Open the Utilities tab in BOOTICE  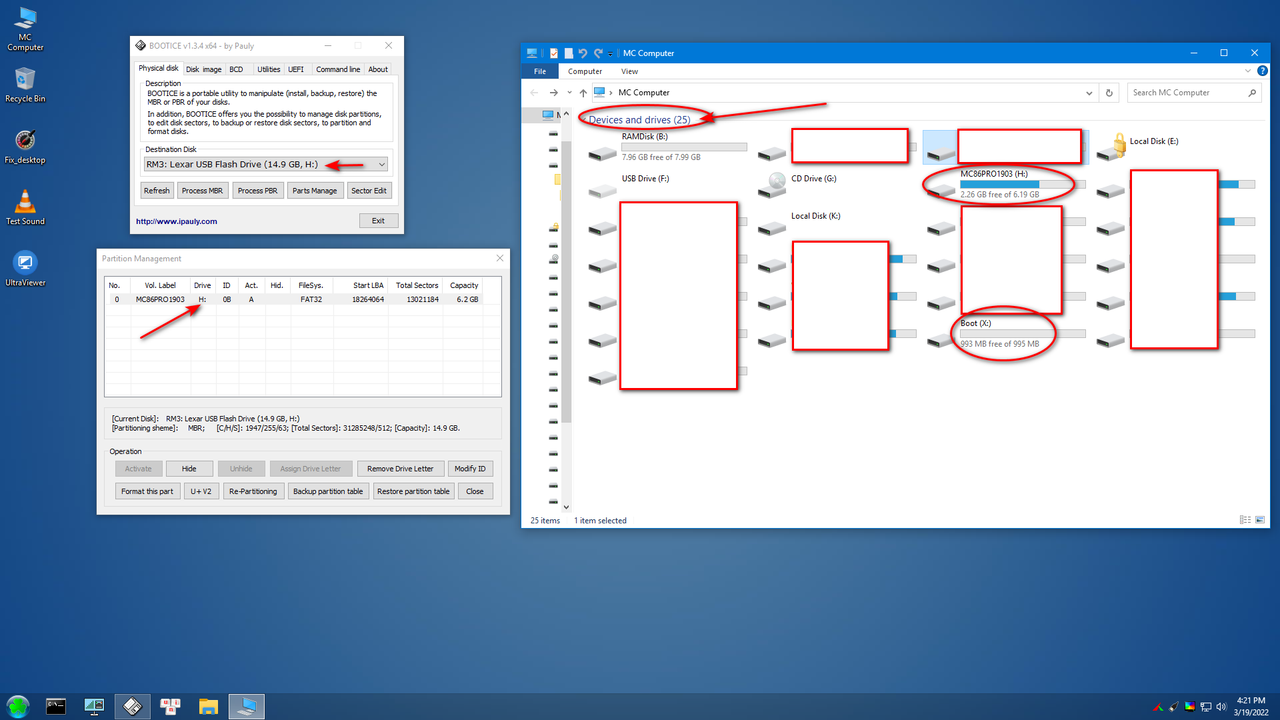pyautogui.click(x=268, y=69)
